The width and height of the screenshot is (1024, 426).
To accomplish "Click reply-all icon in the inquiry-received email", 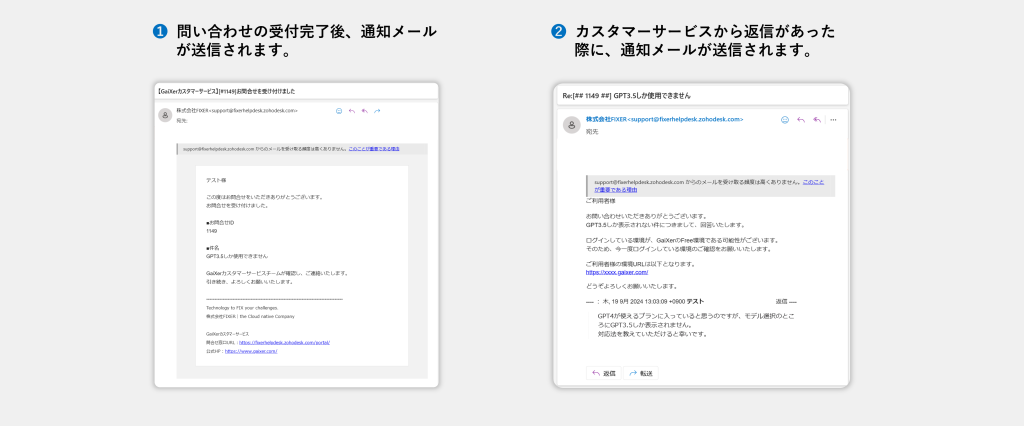I will coord(364,111).
